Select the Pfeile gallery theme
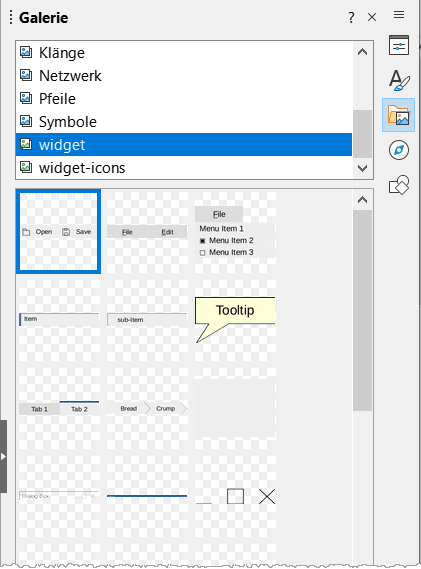Screen dimensions: 421x569 tap(184, 99)
